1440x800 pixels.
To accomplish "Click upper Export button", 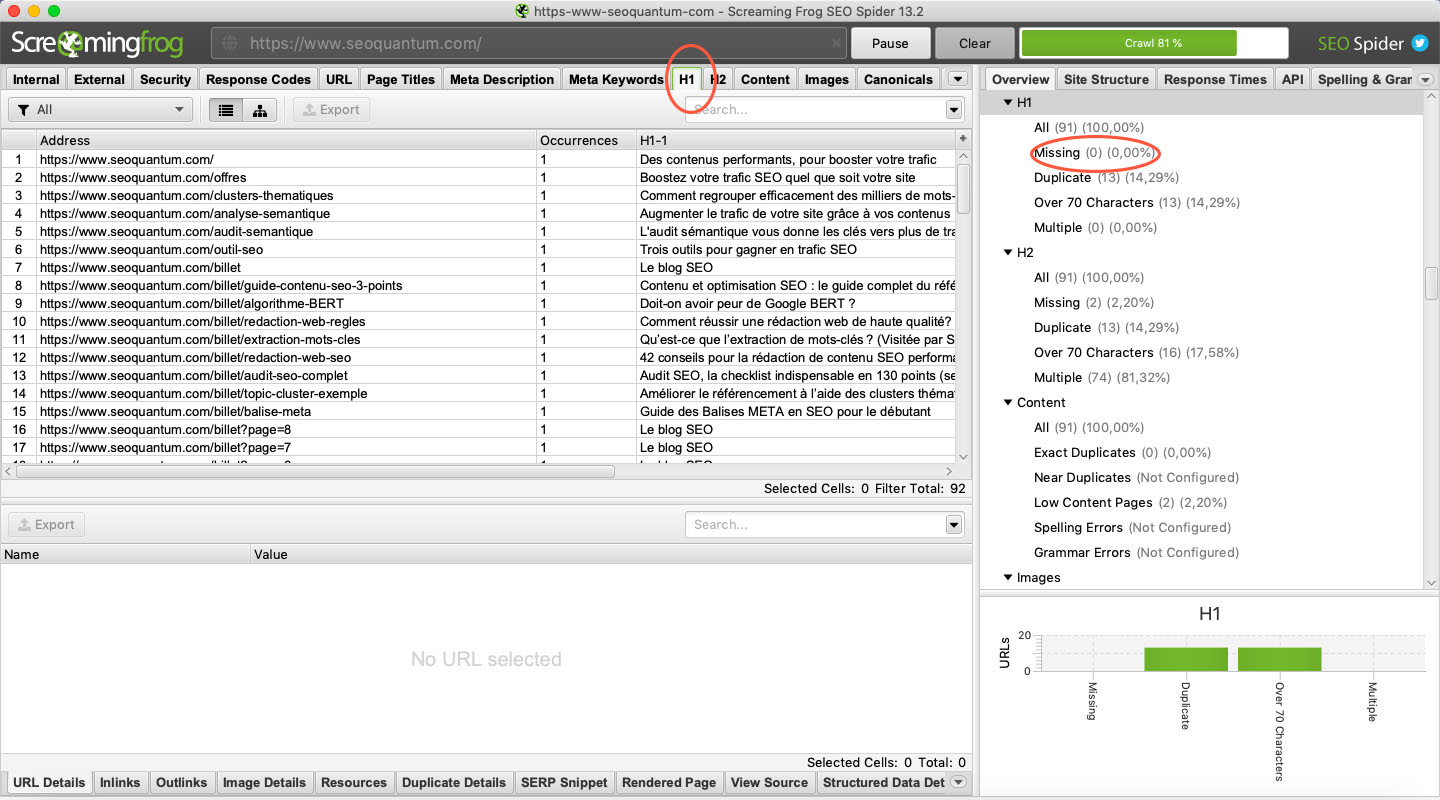I will click(x=331, y=110).
